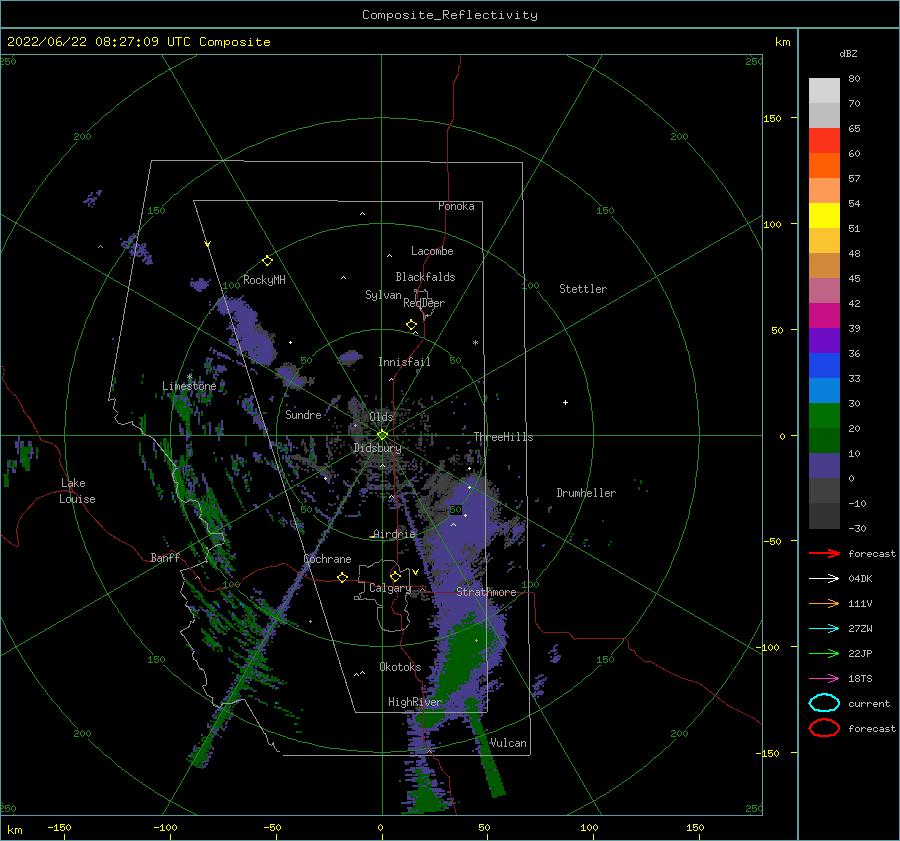Click the Composite_Reflectivity title
This screenshot has height=841, width=900.
click(450, 15)
